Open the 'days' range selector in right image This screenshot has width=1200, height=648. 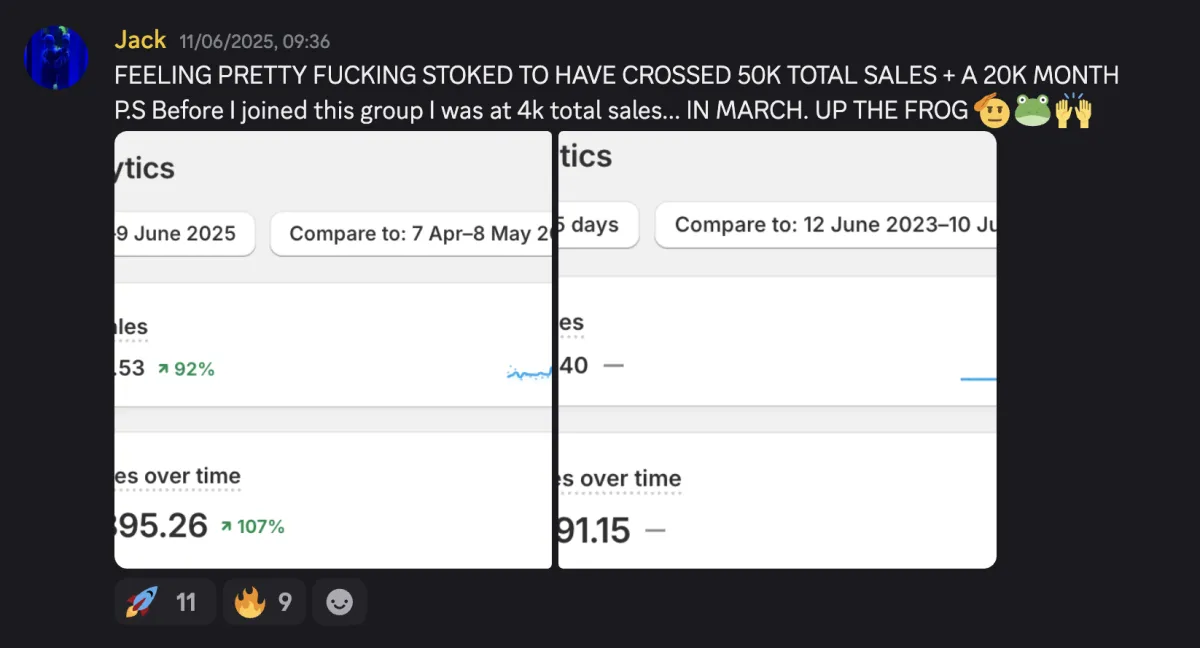point(598,225)
